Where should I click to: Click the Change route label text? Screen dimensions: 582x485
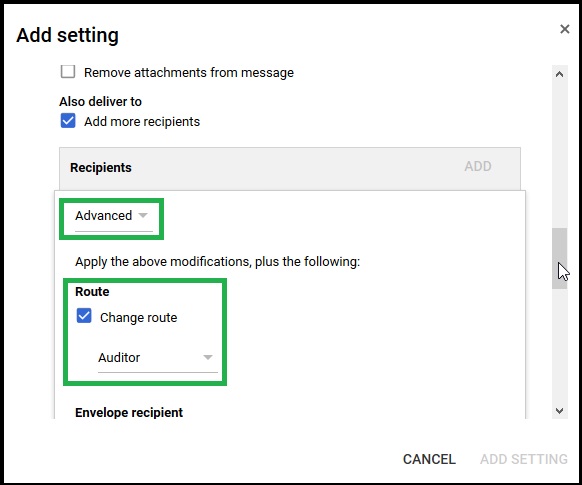coord(138,318)
